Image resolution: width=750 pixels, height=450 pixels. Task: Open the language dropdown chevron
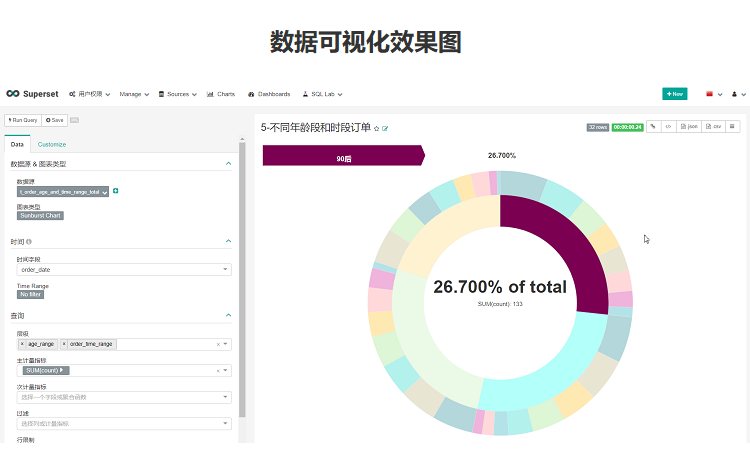[720, 95]
